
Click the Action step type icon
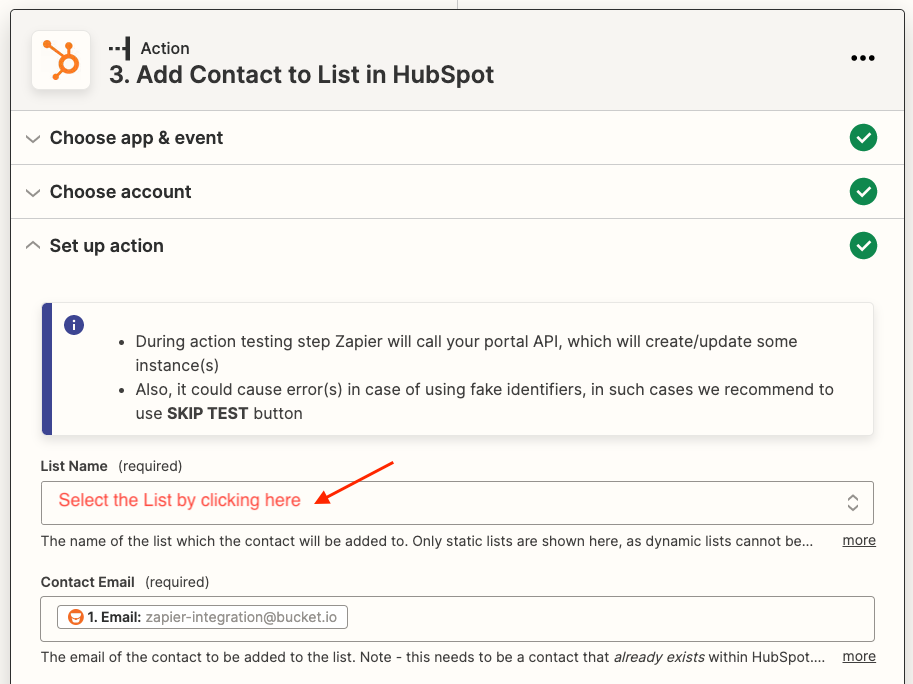(x=120, y=48)
